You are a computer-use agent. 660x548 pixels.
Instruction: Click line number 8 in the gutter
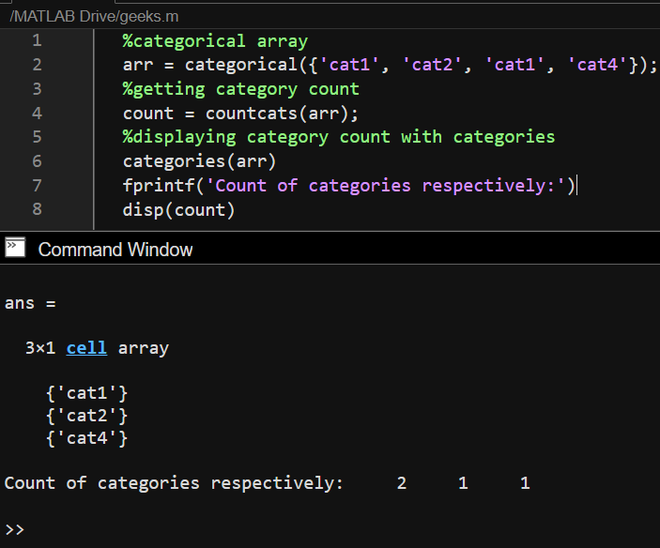click(x=37, y=209)
